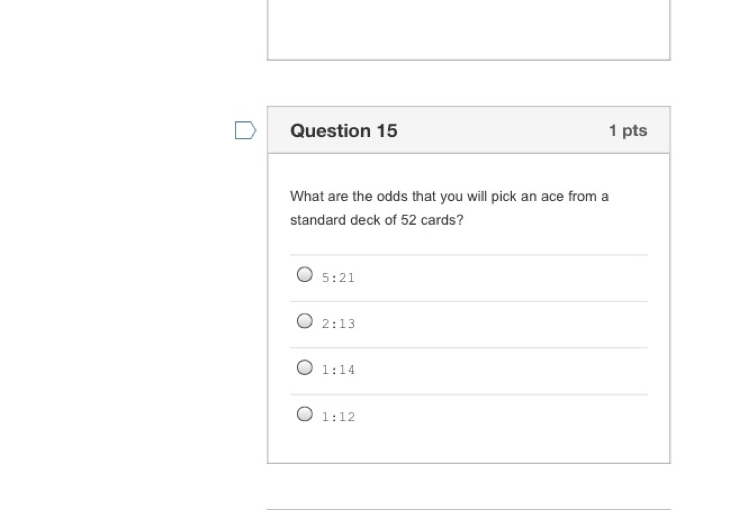
Task: Choose the 2:13 radio option
Action: tap(305, 321)
